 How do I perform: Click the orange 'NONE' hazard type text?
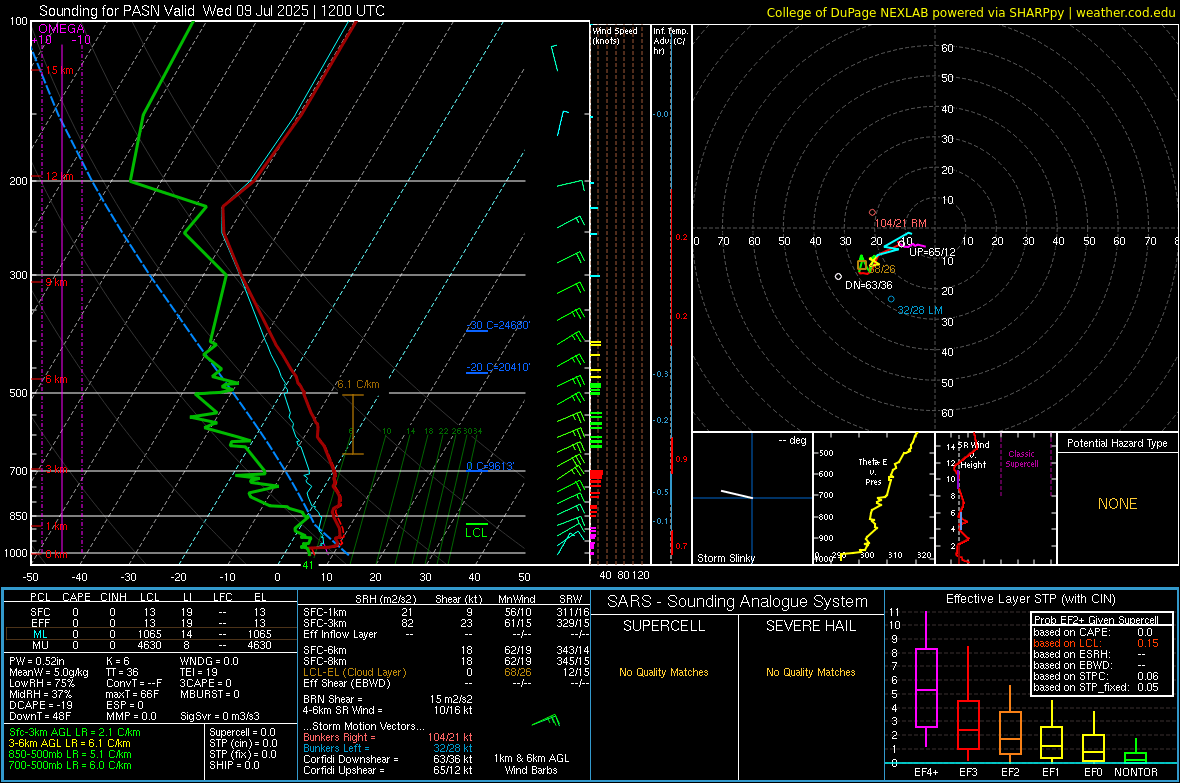[x=1117, y=504]
